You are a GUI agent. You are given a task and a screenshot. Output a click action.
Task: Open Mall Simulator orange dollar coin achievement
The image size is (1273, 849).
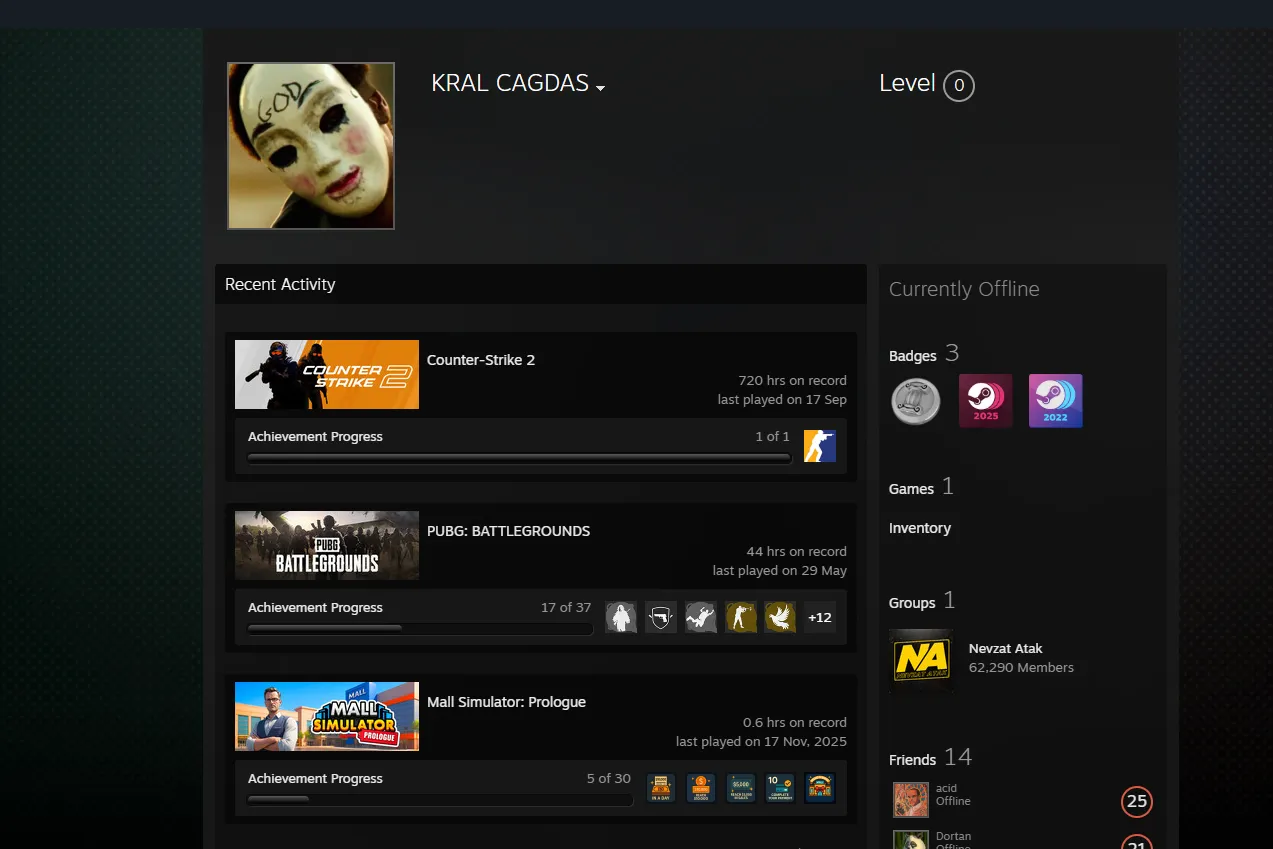(701, 788)
